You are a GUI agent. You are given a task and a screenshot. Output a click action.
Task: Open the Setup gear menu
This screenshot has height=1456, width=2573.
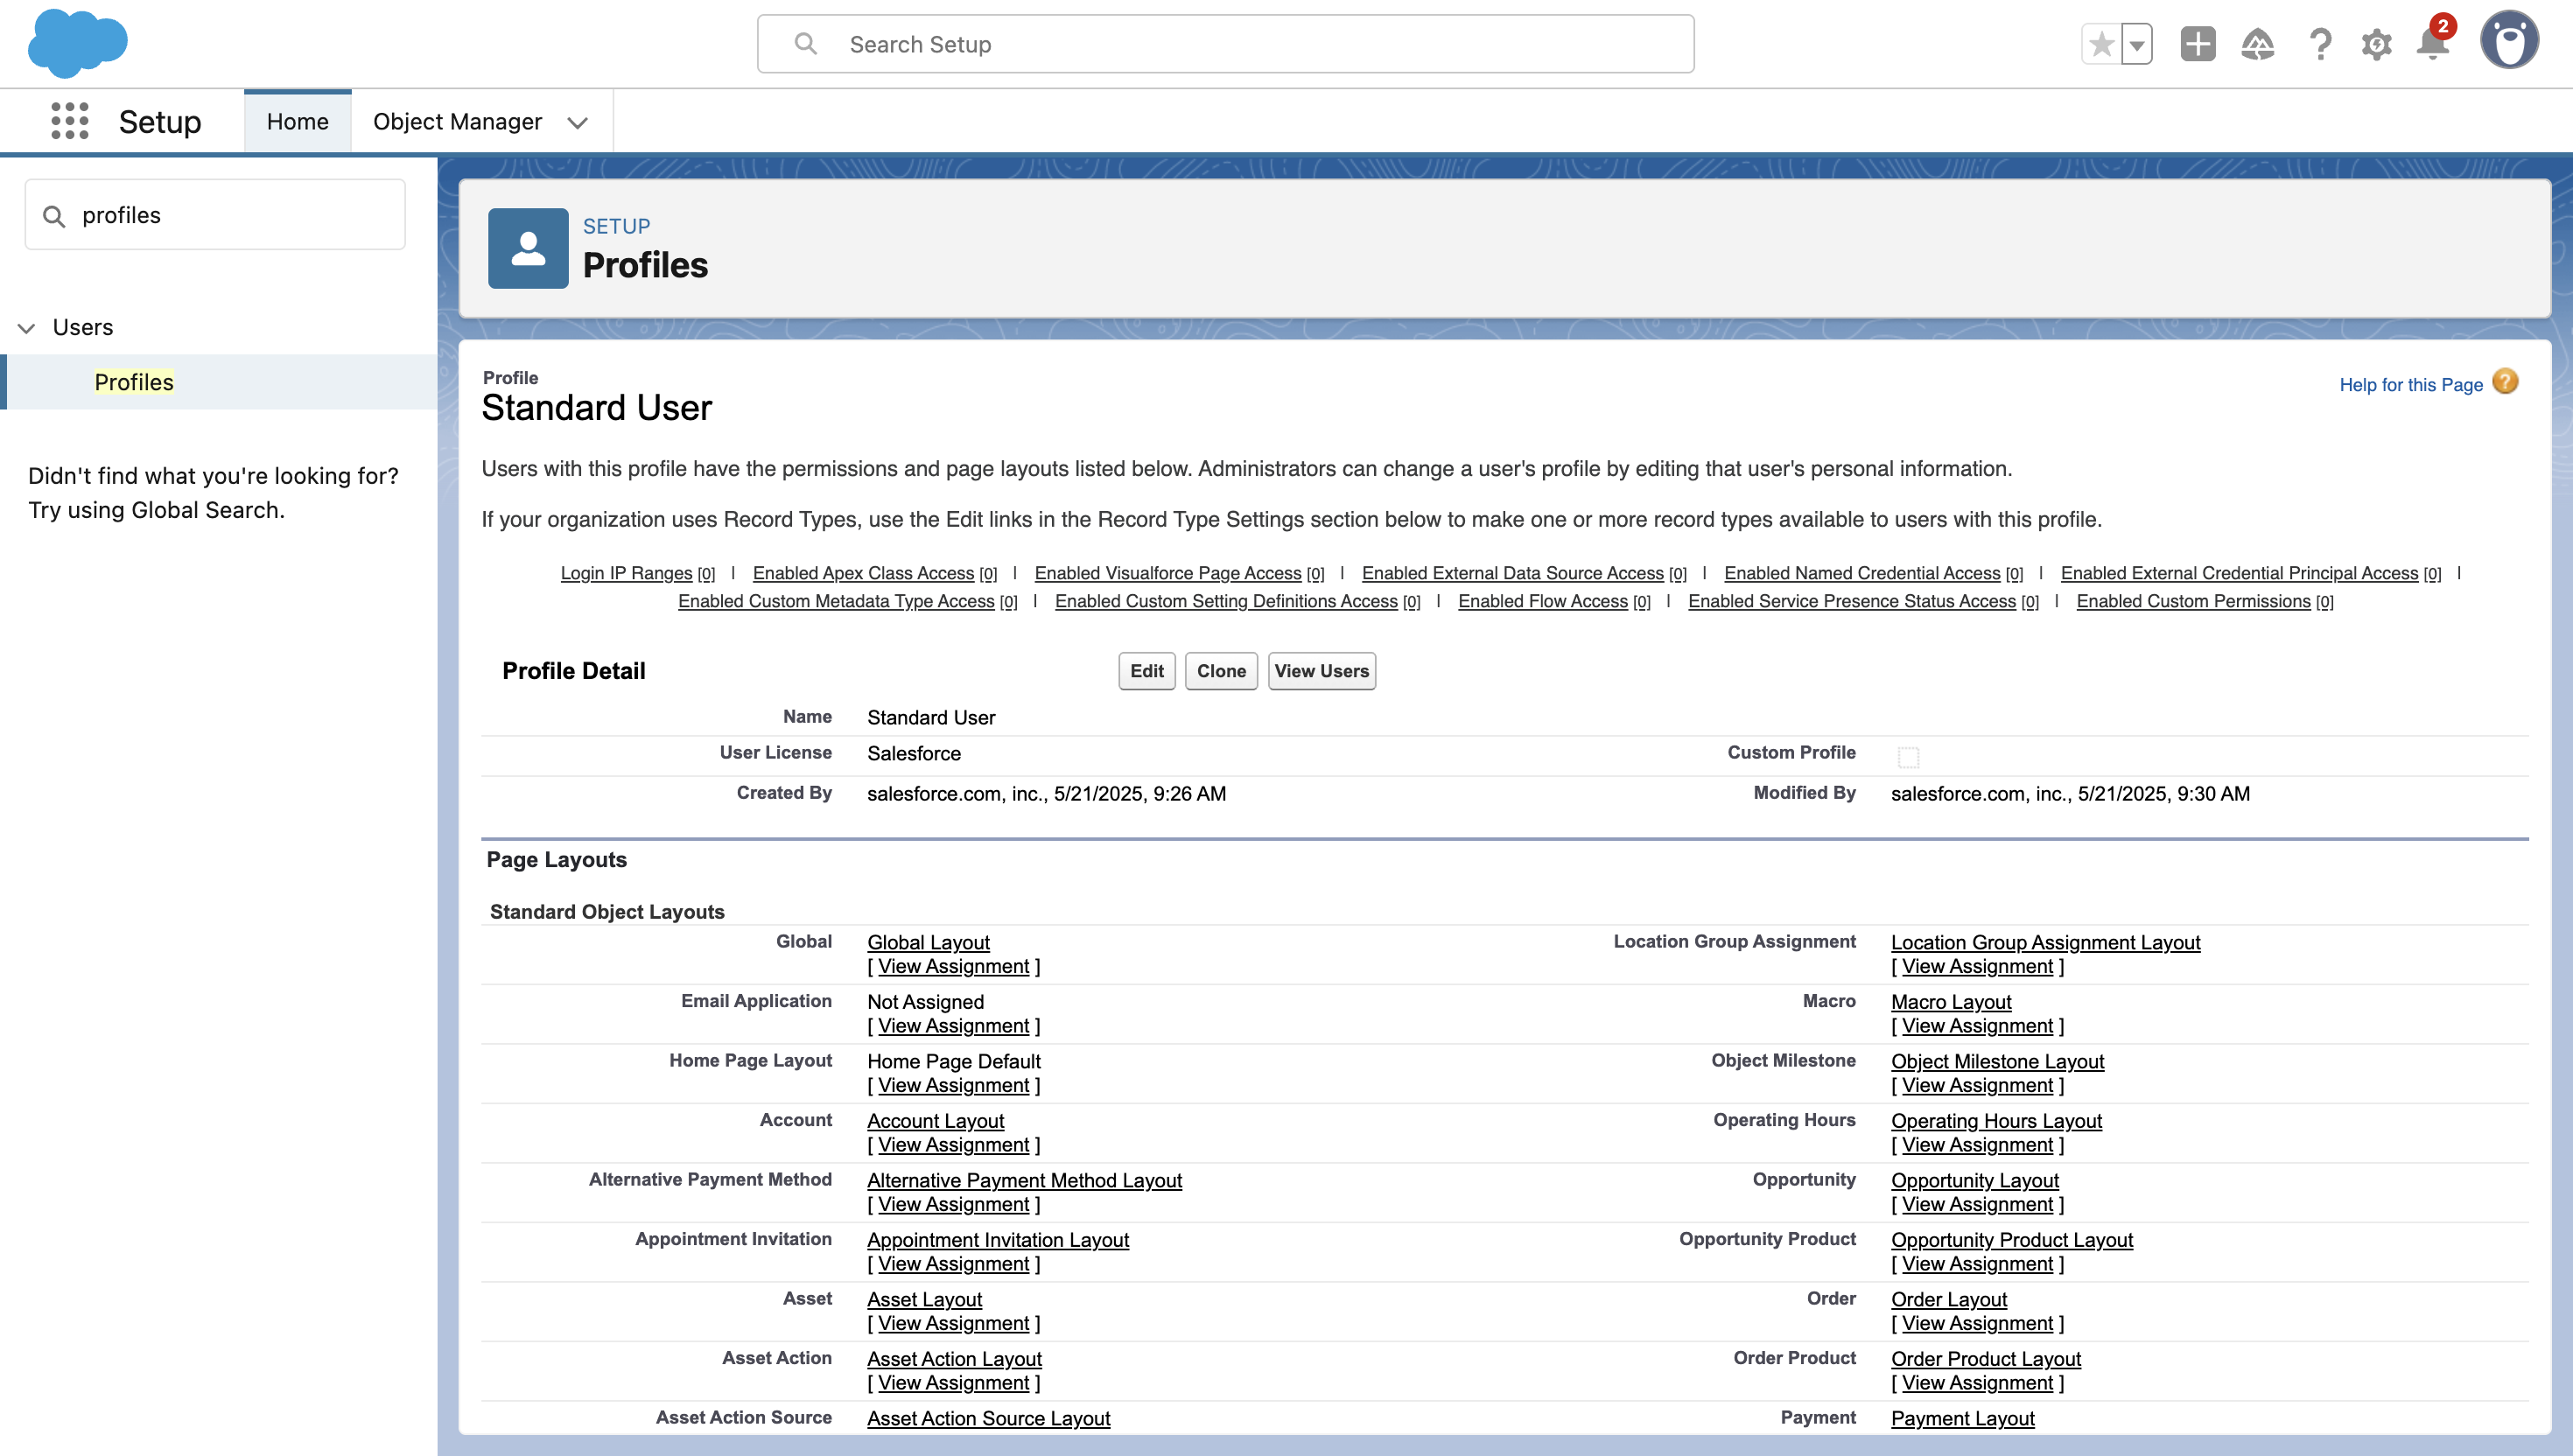(2376, 44)
